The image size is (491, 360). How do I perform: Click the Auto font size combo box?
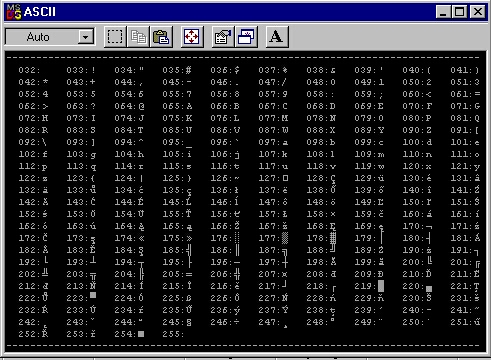[50, 37]
